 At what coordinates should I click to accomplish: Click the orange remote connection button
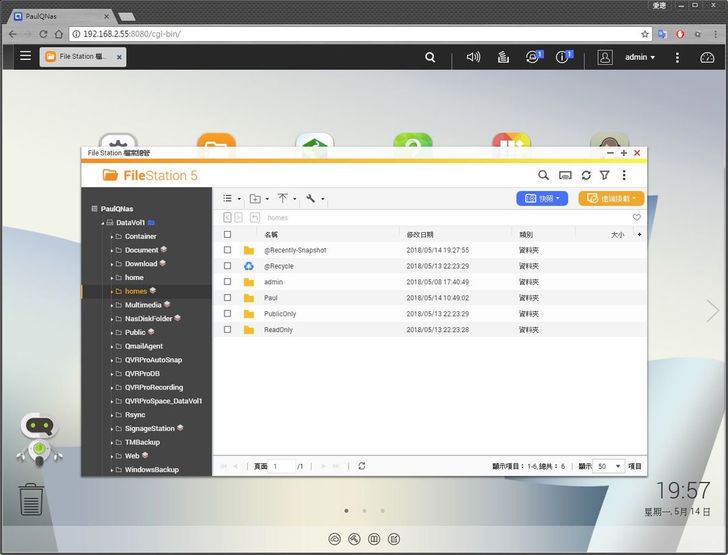coord(611,199)
